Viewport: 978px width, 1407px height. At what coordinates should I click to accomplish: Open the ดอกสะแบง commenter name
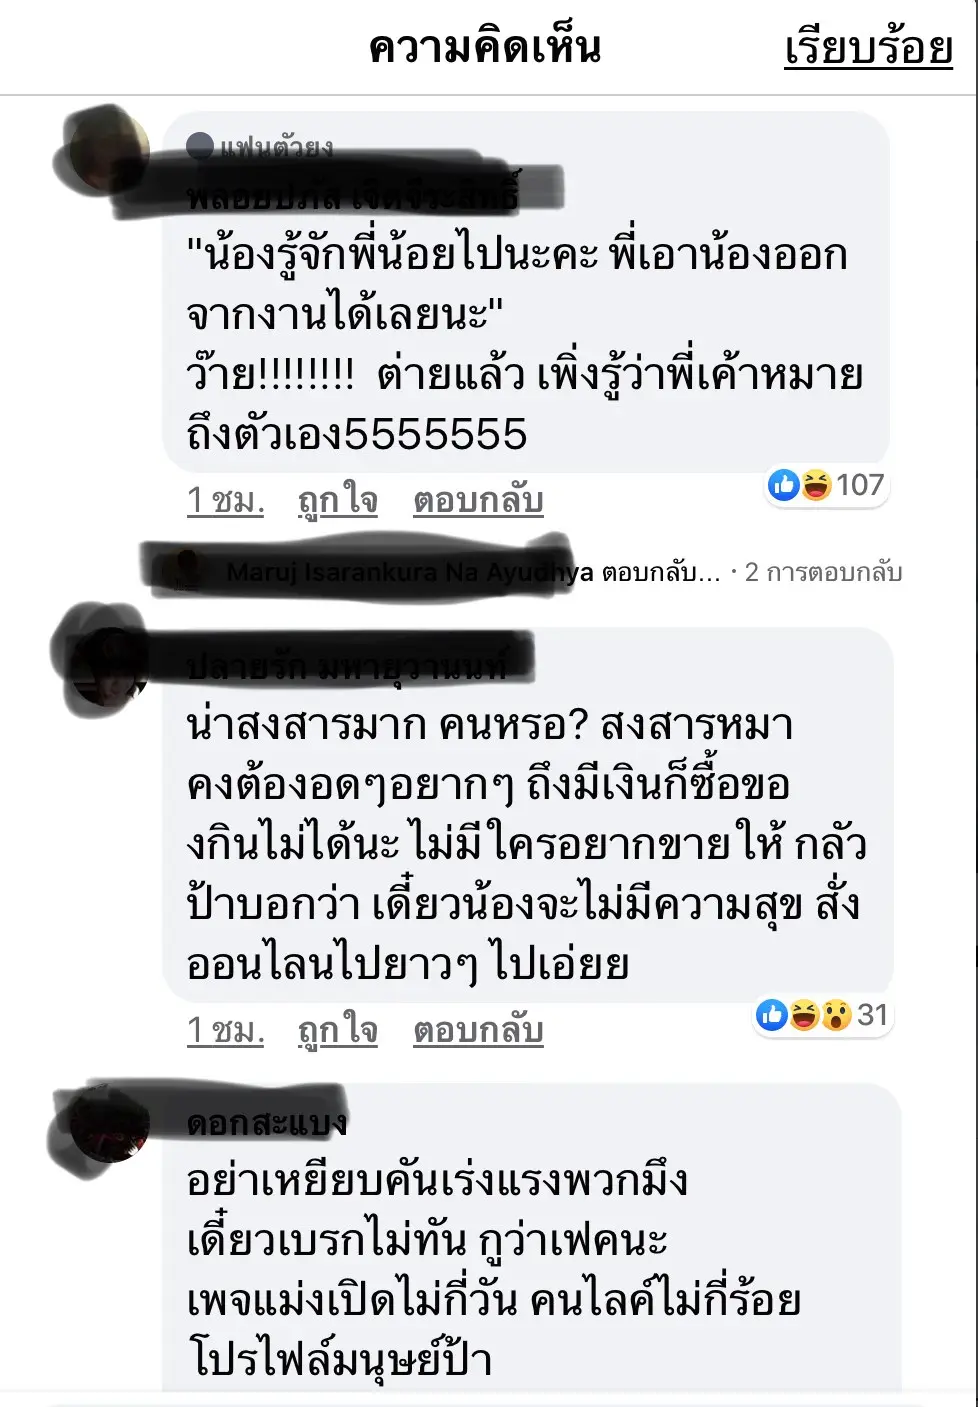coord(267,1123)
